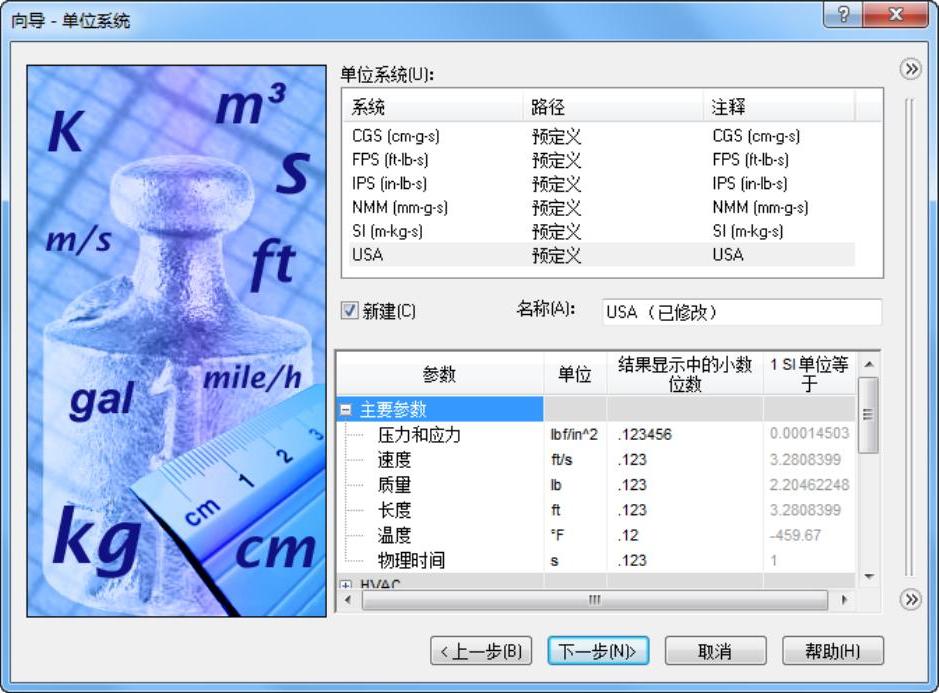939x693 pixels.
Task: Close the unit system wizard dialog
Action: [896, 14]
